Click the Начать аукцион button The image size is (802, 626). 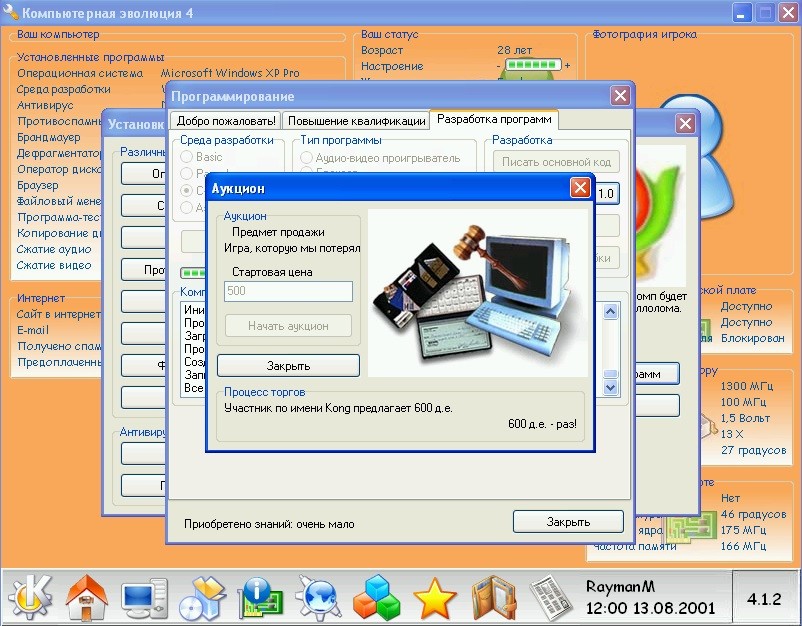(x=288, y=326)
